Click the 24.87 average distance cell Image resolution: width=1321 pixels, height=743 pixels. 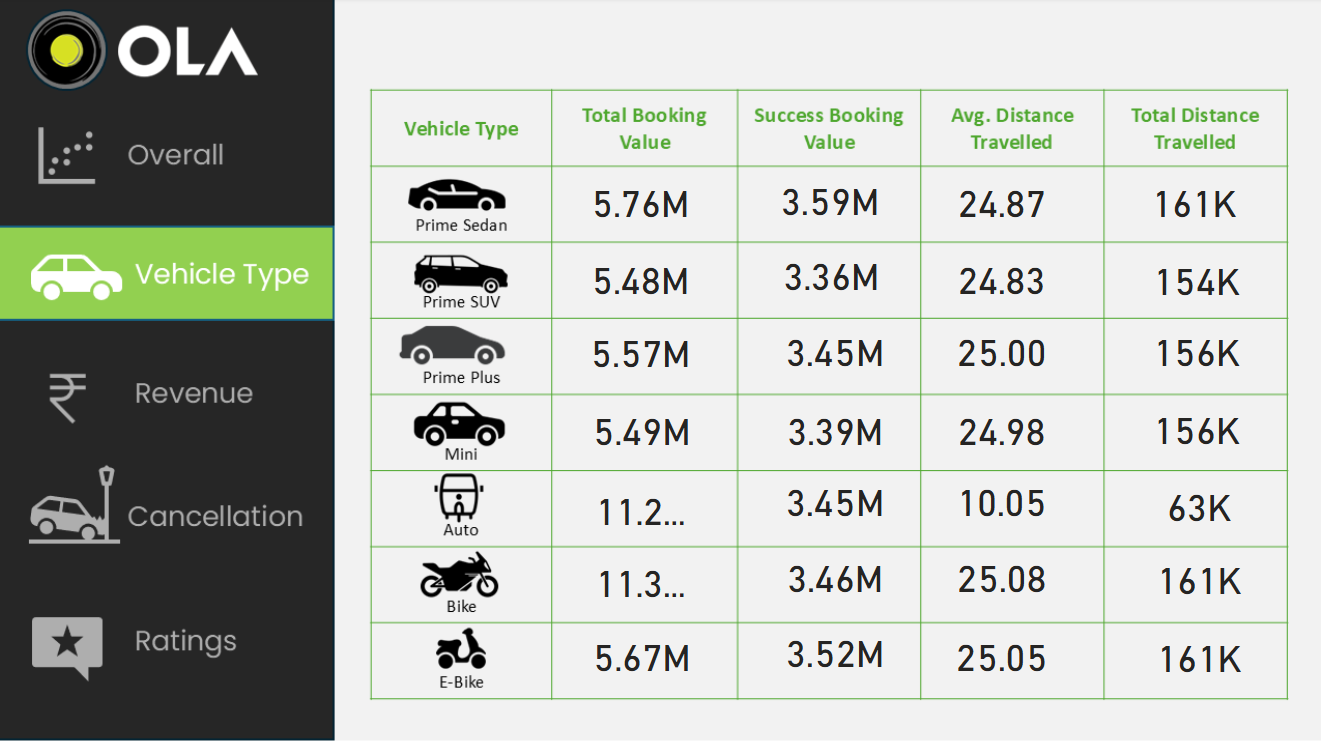tap(1002, 205)
